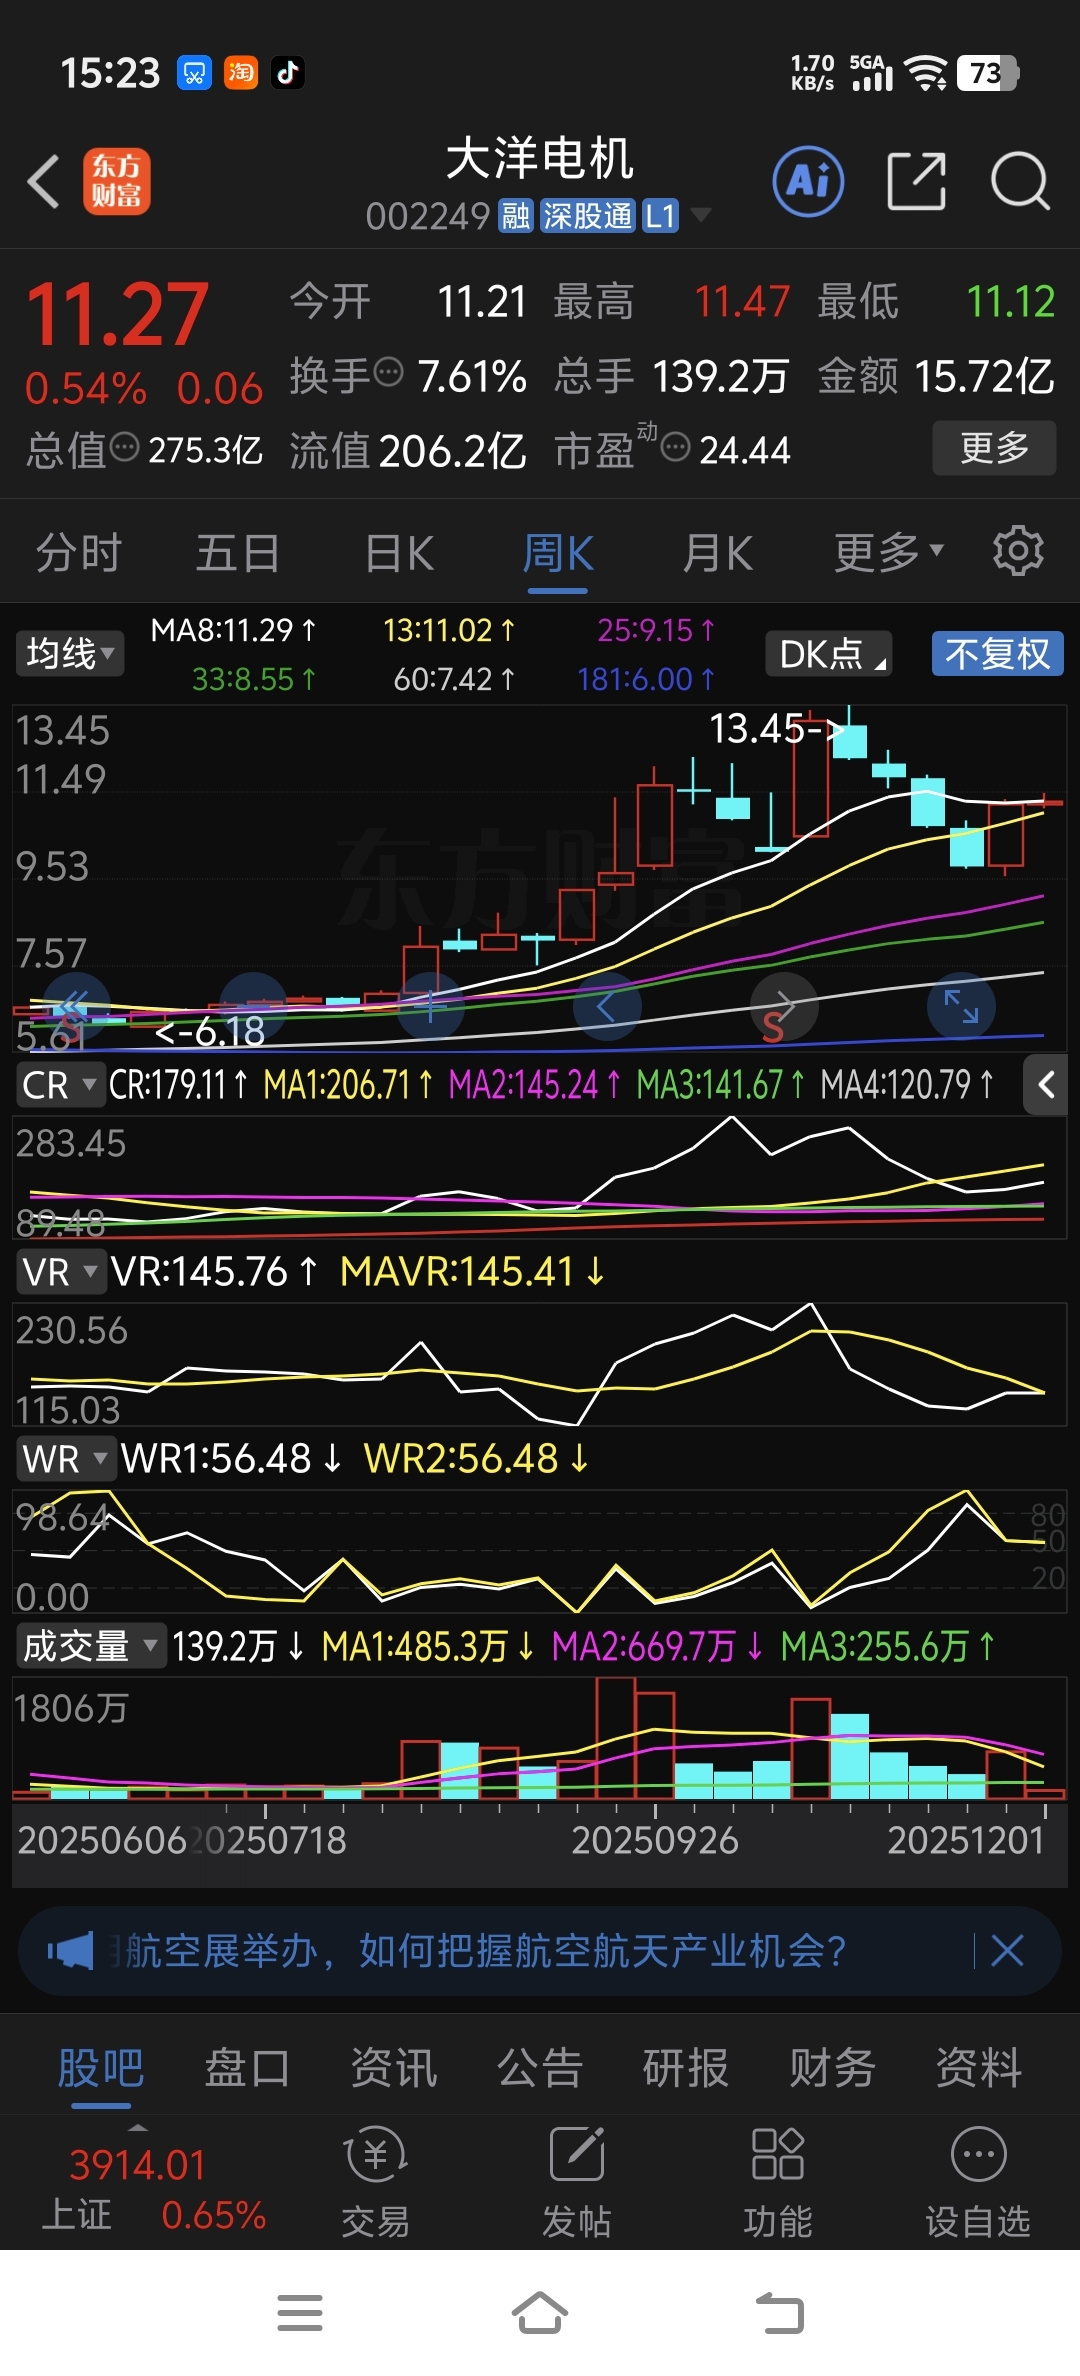Tap the share icon

pyautogui.click(x=917, y=181)
